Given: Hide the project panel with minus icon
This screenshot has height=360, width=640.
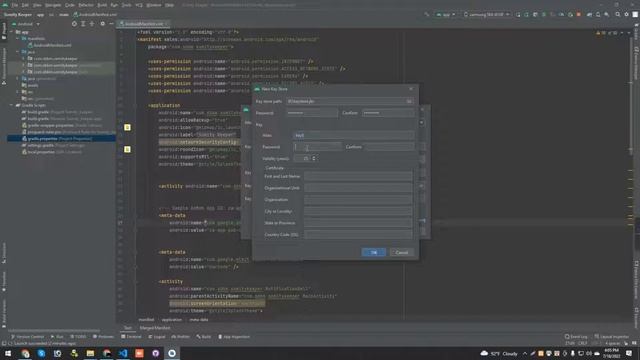Looking at the screenshot, I should point(111,24).
